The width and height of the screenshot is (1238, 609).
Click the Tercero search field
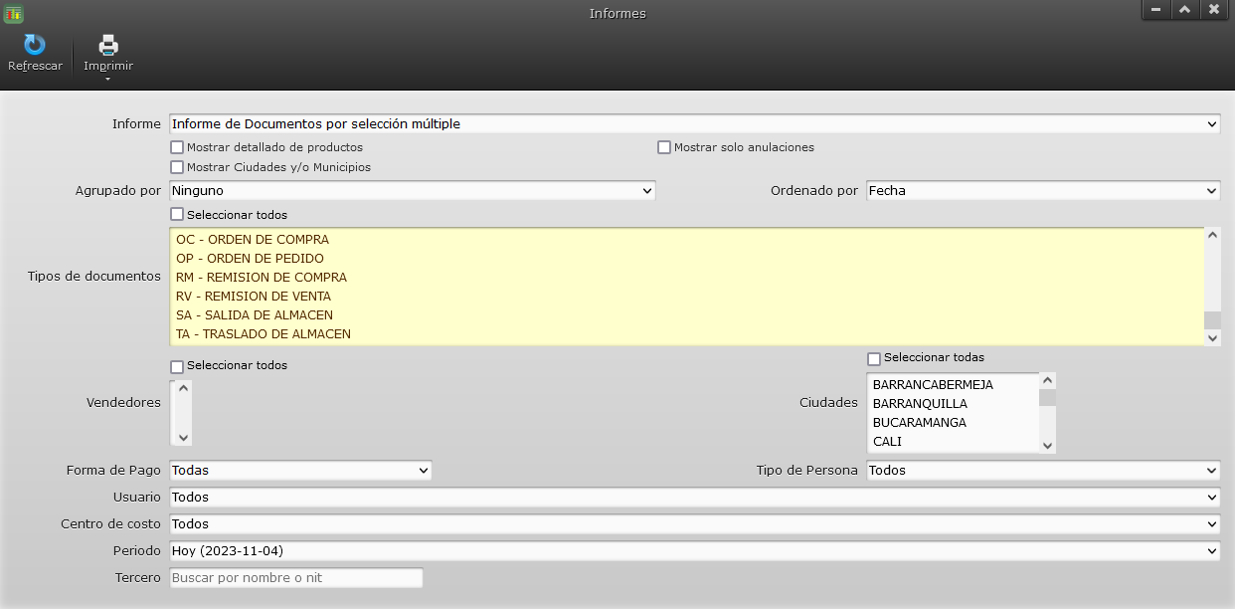coord(295,577)
